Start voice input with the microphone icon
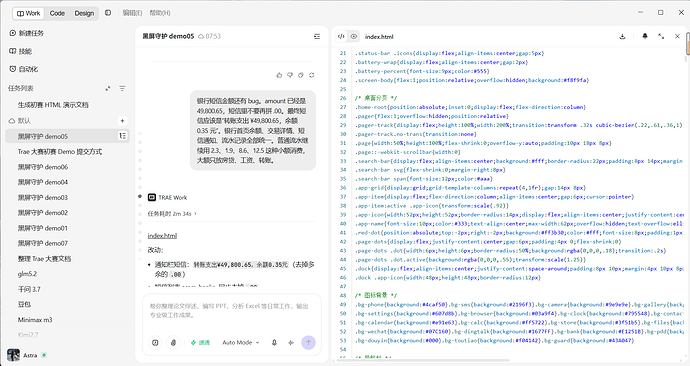690x366 pixels. tap(274, 342)
